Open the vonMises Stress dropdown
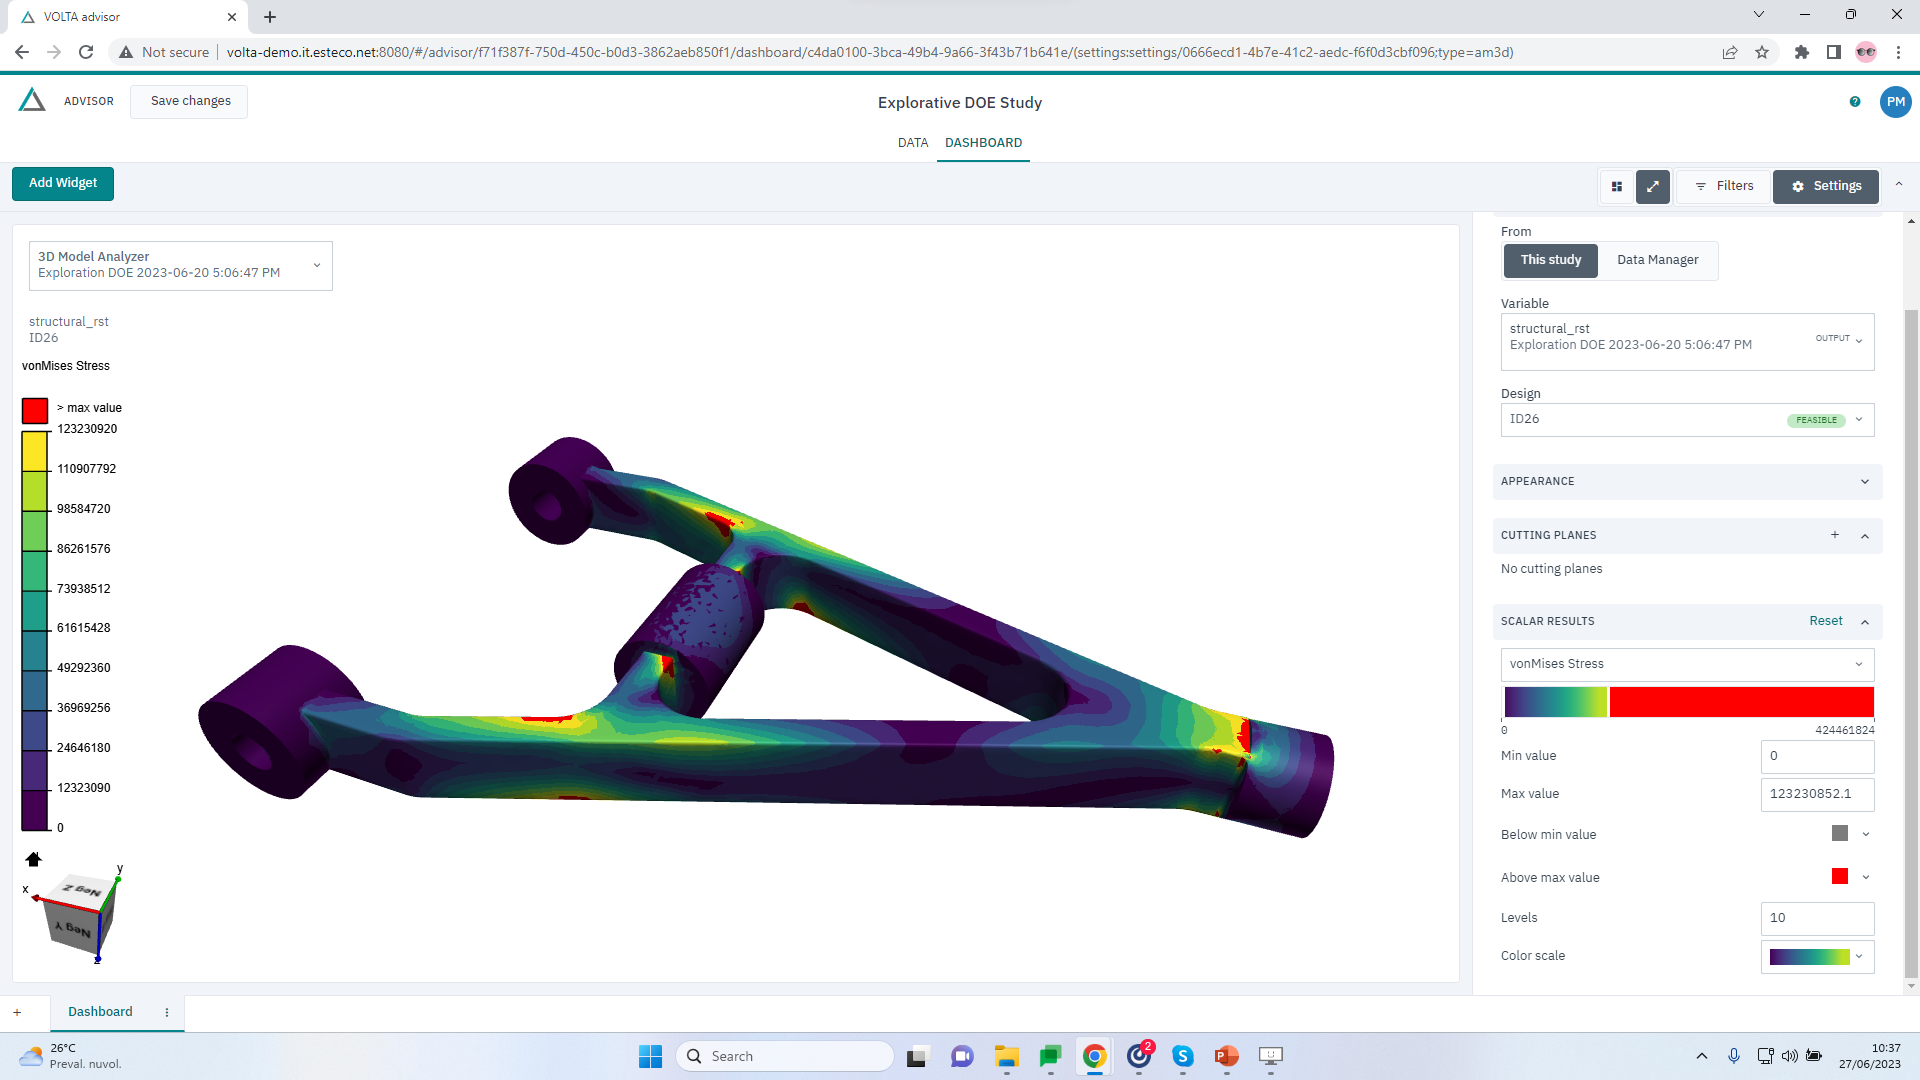 pos(1687,664)
